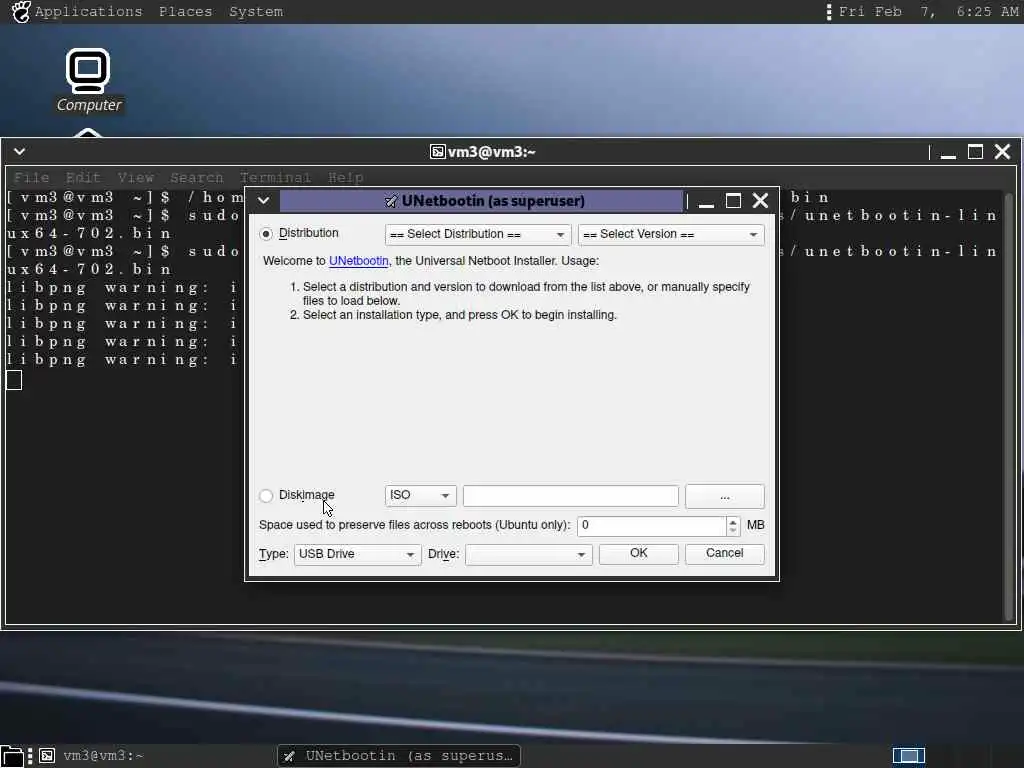Open the ISO format dropdown
The image size is (1024, 768).
pos(421,496)
